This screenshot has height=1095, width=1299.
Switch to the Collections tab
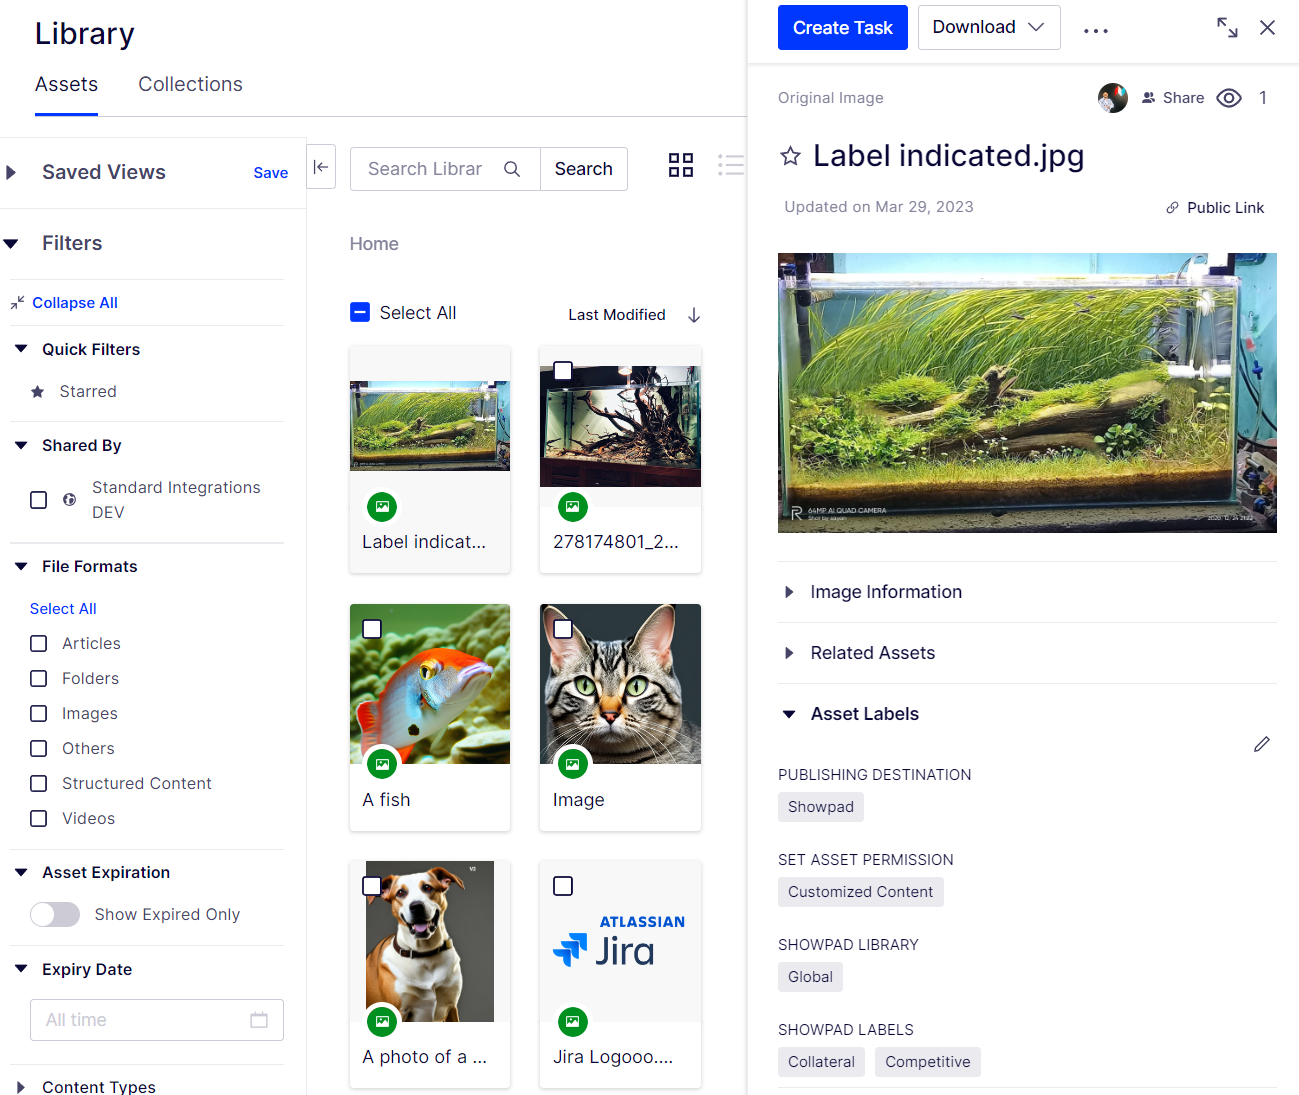190,84
